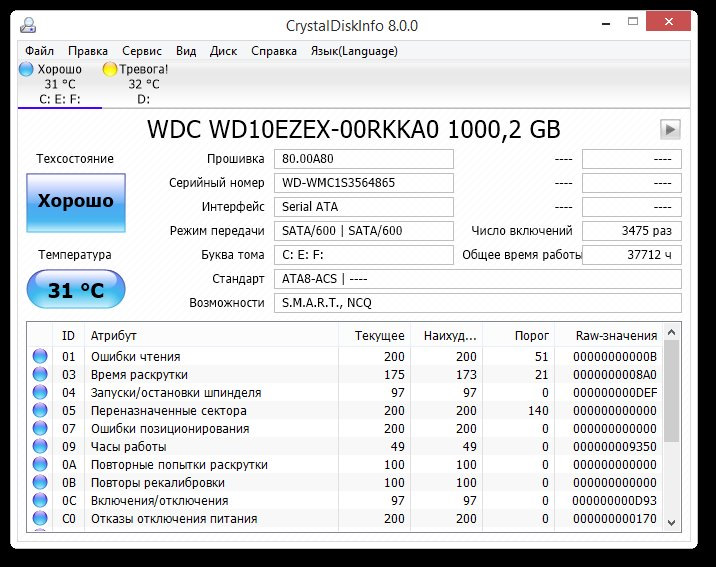The image size is (716, 567).
Task: Click the drive letter field C: E: F:
Action: tap(363, 255)
